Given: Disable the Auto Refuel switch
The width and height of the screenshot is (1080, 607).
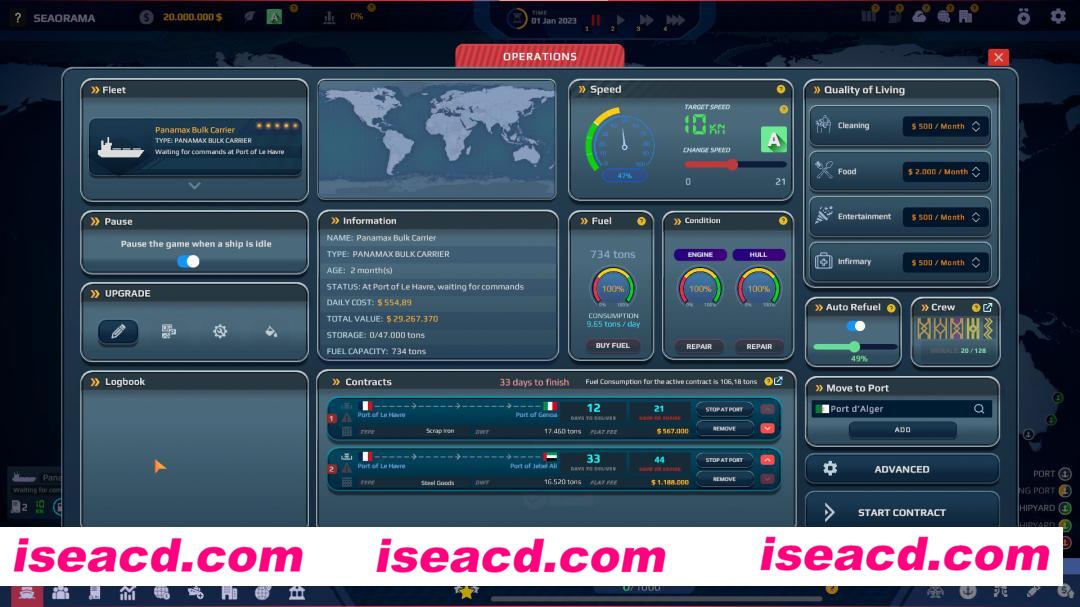Looking at the screenshot, I should 855,326.
